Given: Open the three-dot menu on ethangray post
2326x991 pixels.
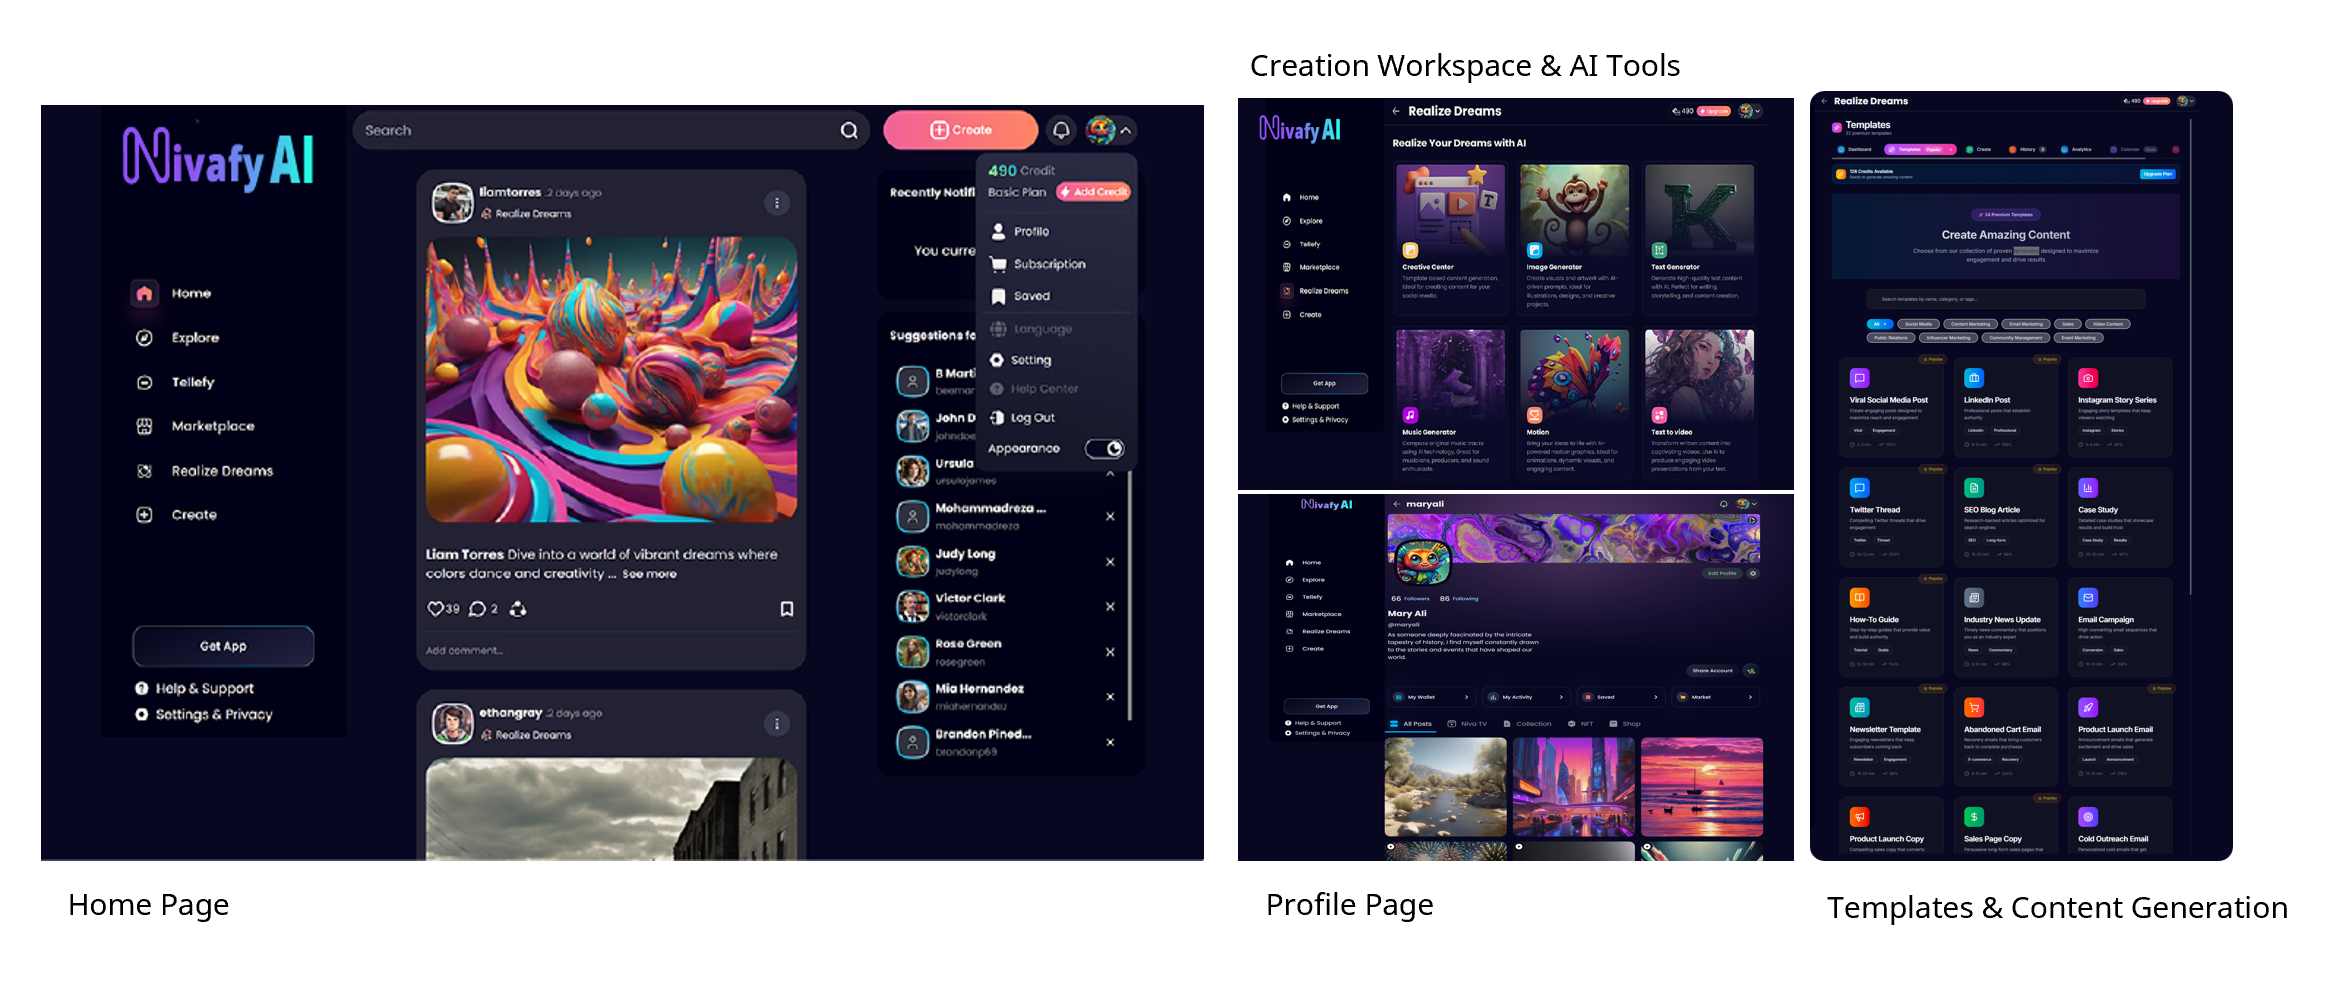Looking at the screenshot, I should pos(777,723).
